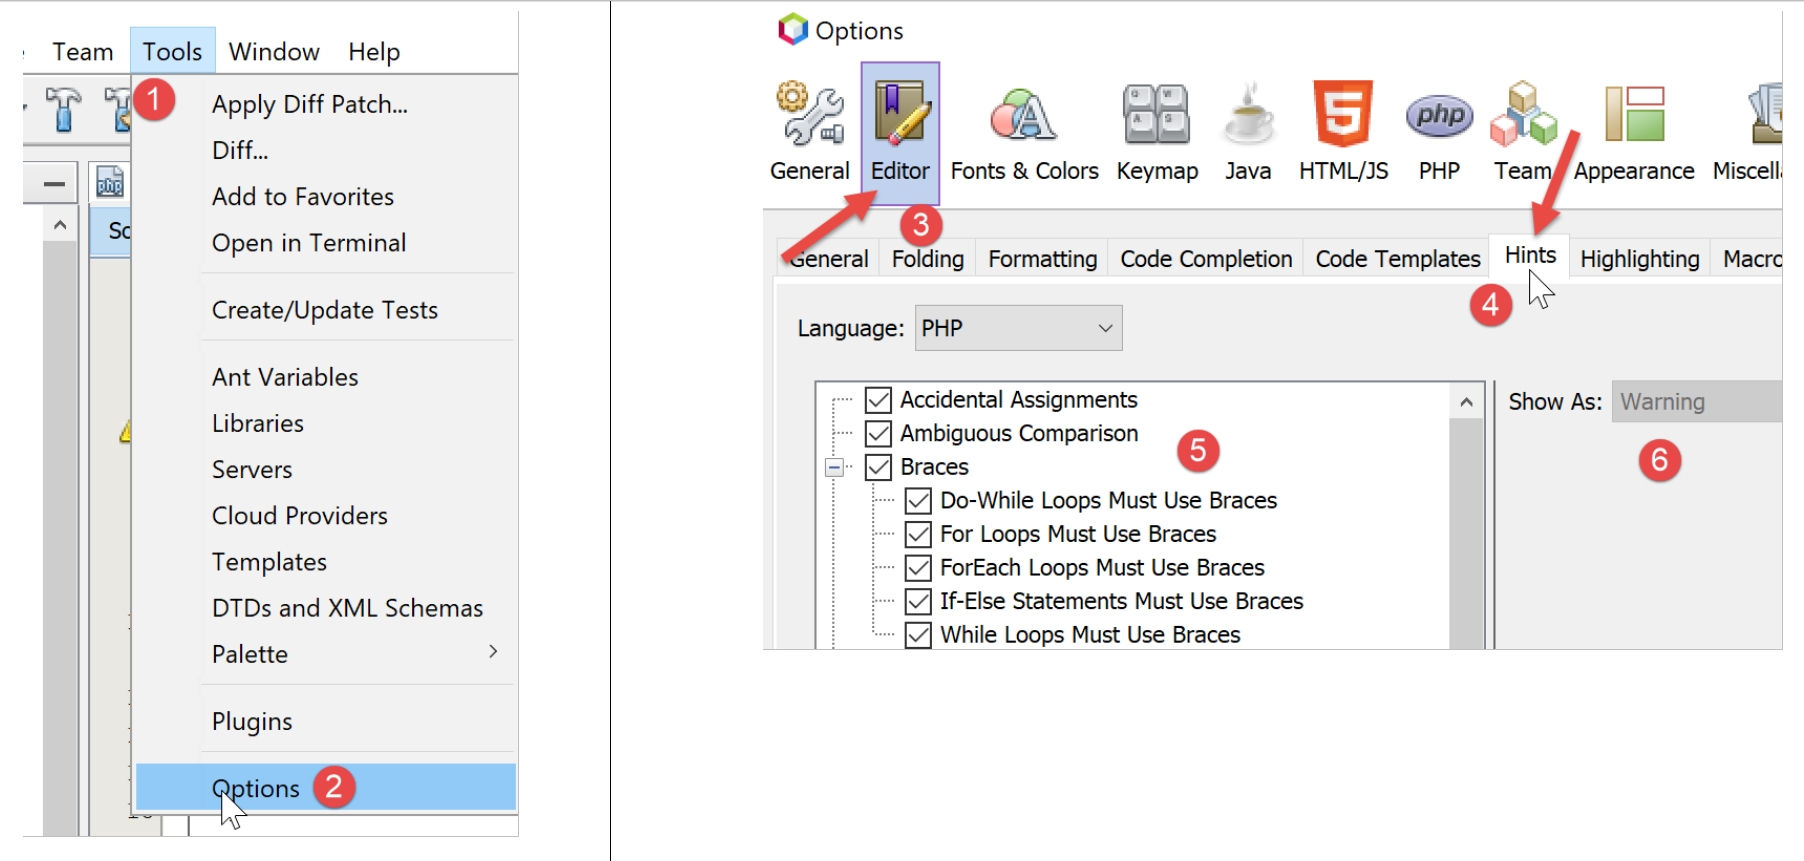This screenshot has width=1804, height=861.
Task: Open the HTML/JS options category
Action: tap(1343, 131)
